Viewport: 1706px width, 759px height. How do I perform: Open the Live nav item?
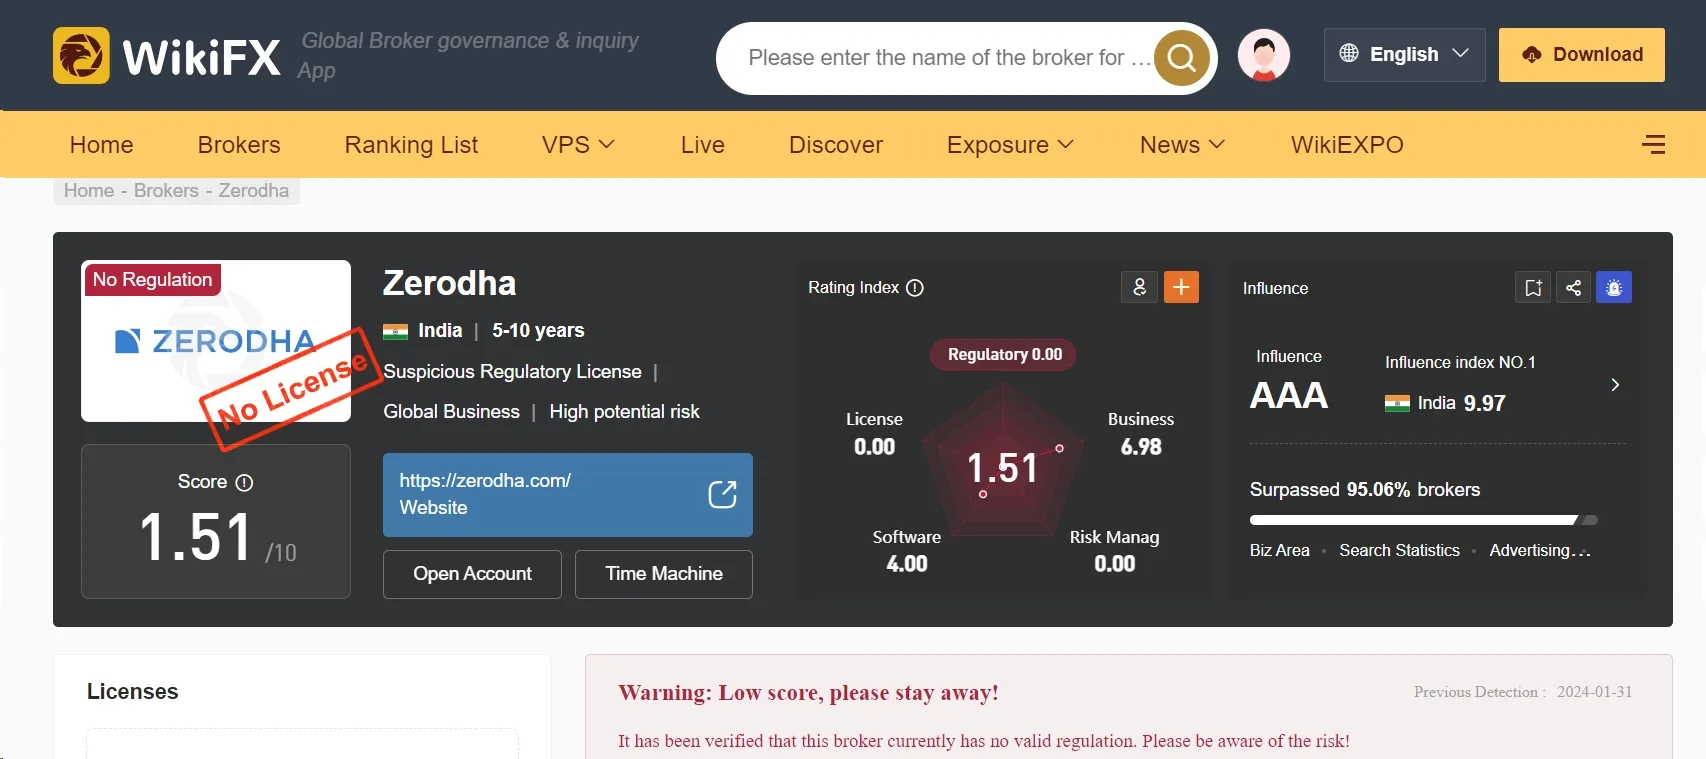pos(703,145)
